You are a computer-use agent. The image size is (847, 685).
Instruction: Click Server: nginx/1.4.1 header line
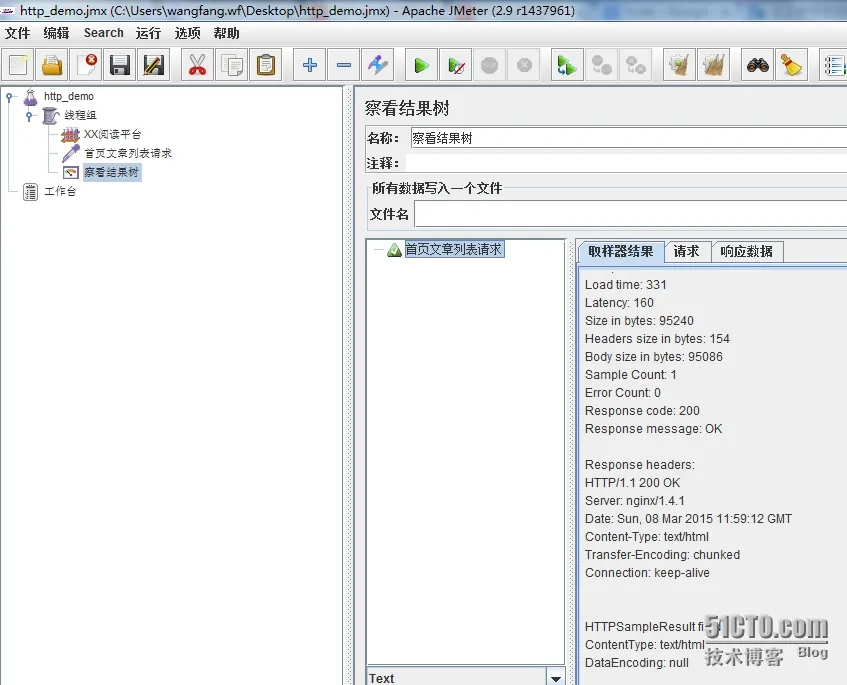click(x=634, y=501)
